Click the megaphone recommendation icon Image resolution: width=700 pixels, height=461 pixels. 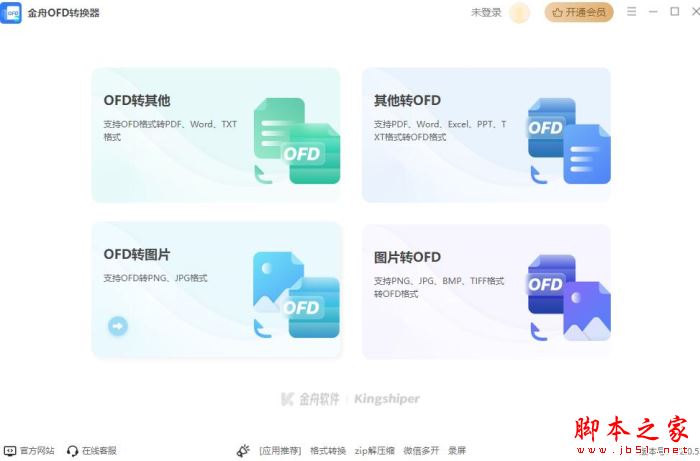(x=243, y=451)
